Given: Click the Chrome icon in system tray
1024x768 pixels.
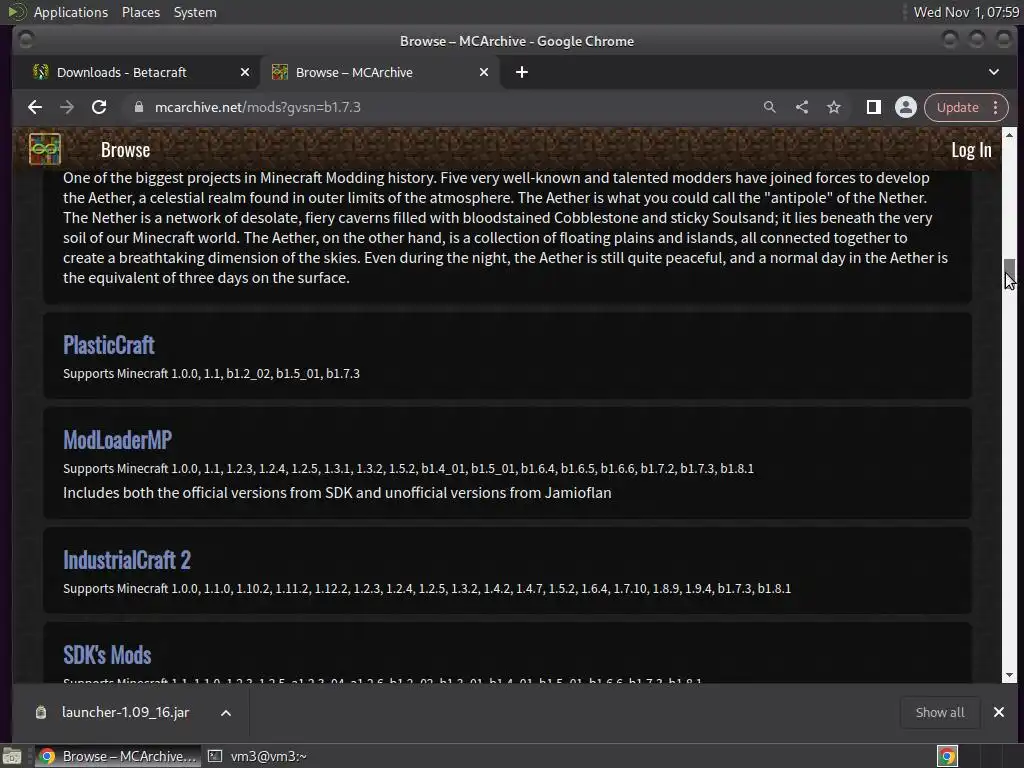Looking at the screenshot, I should (x=947, y=756).
